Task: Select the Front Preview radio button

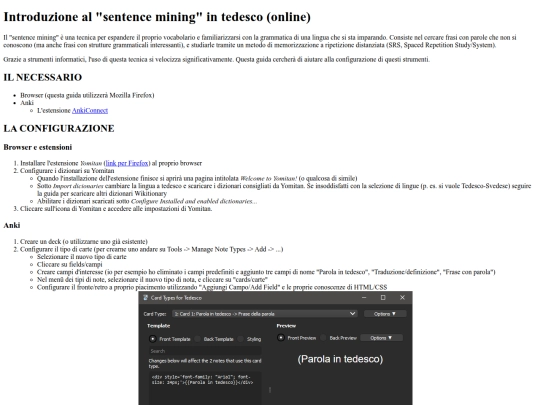Action: [x=281, y=338]
